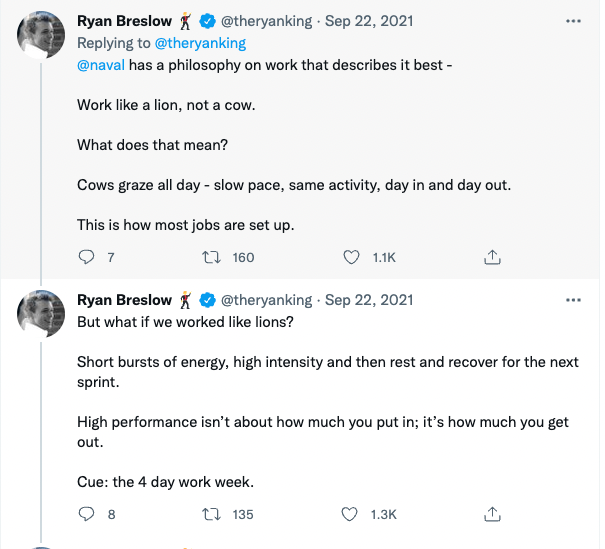The image size is (605, 549).
Task: Click Ryan Breslow's avatar on second tweet
Action: point(41,315)
